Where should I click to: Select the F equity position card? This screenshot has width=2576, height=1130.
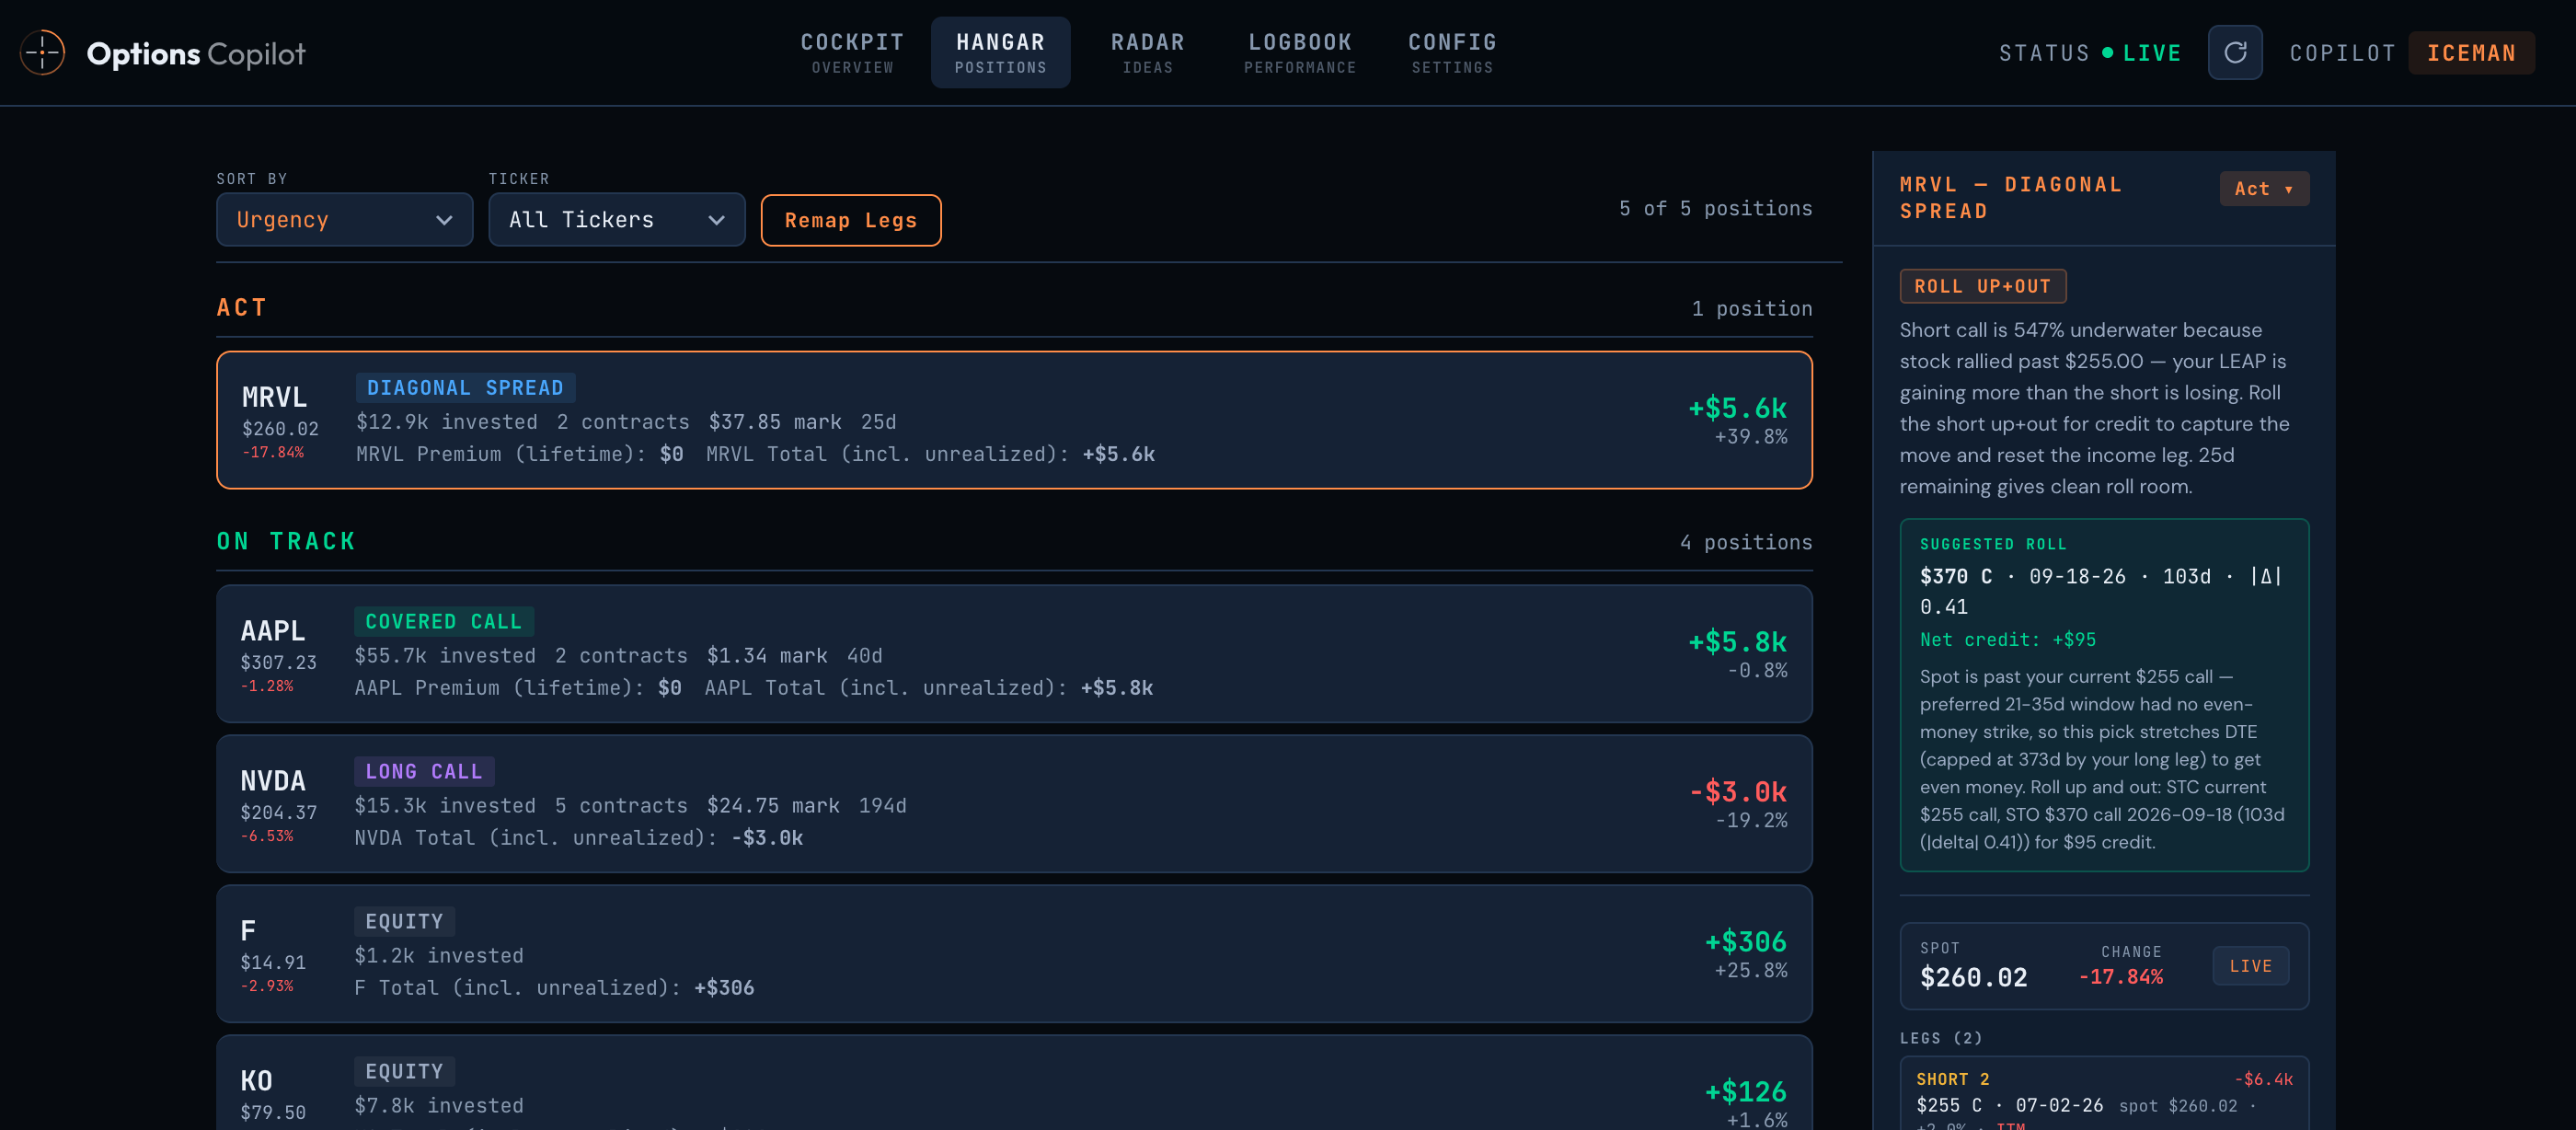pos(1014,954)
